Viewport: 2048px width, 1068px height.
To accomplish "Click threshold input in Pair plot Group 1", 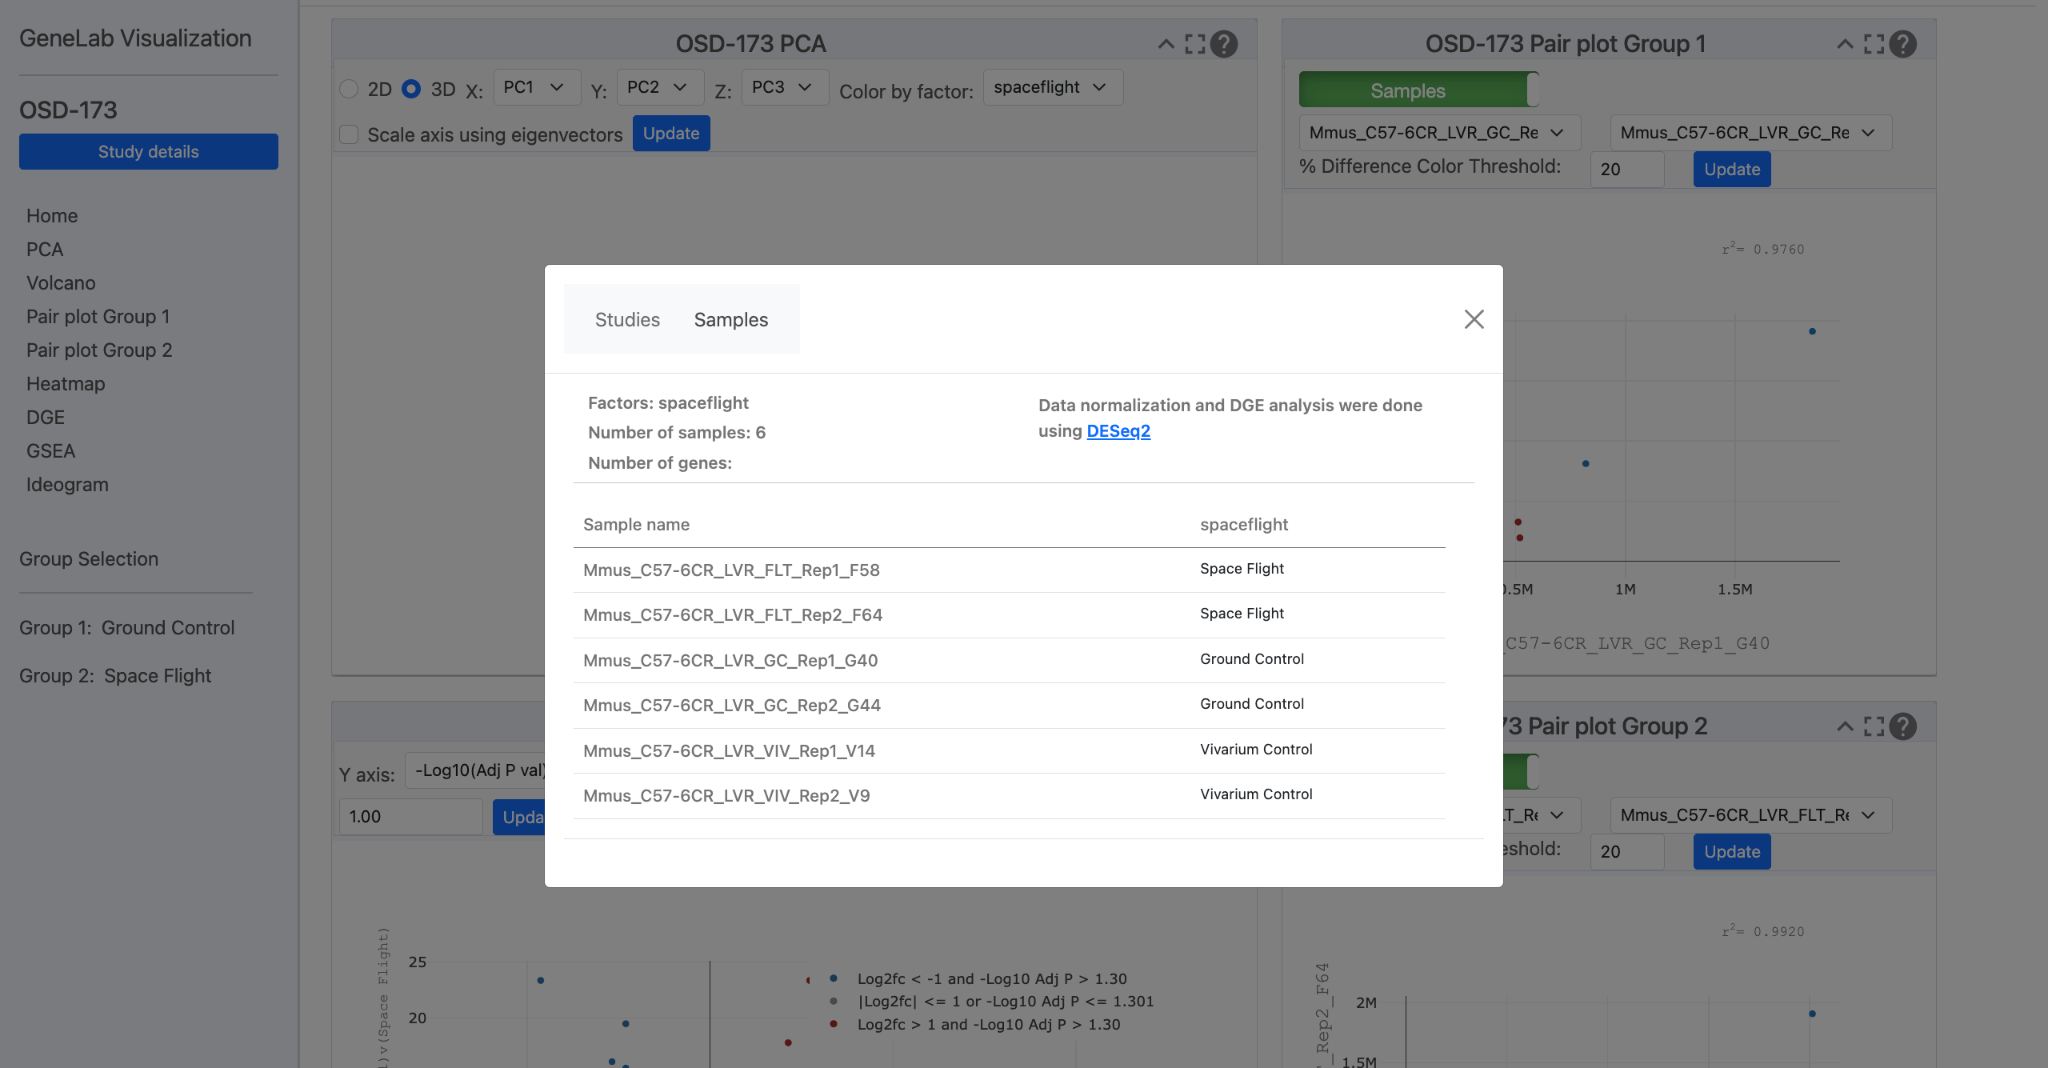I will 1627,169.
